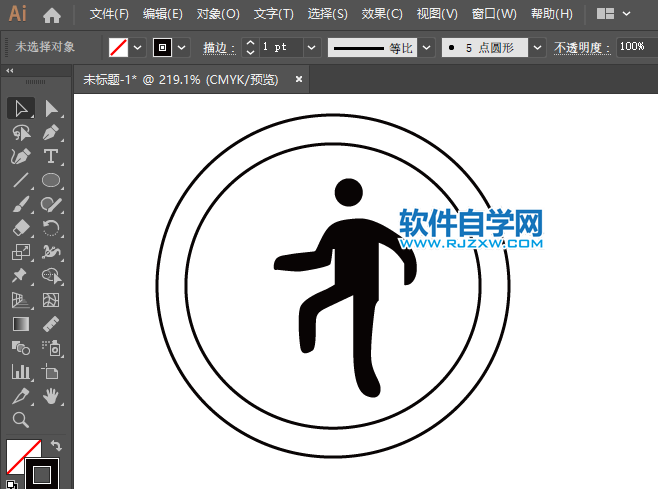Select the Symbol Sprayer tool
658x489 pixels.
[51, 348]
